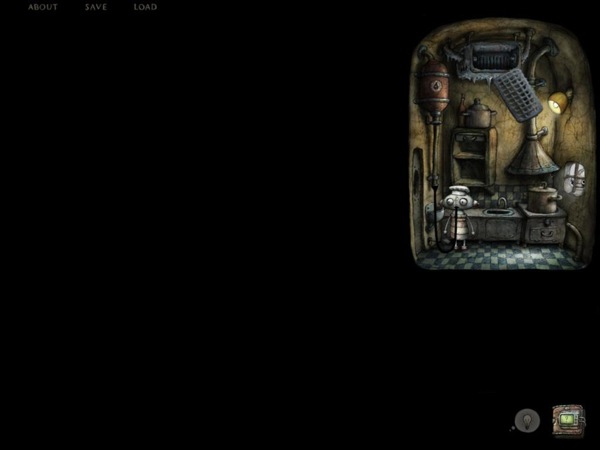Open the SAVE menu

click(96, 7)
